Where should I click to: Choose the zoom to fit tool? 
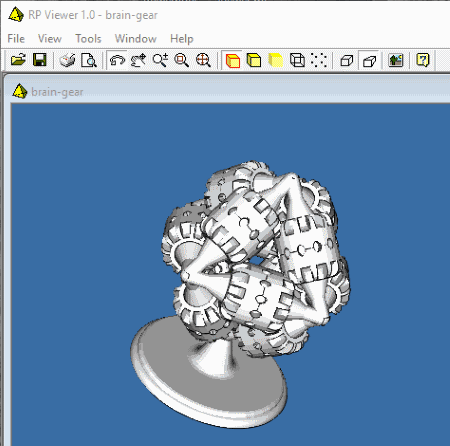(203, 60)
